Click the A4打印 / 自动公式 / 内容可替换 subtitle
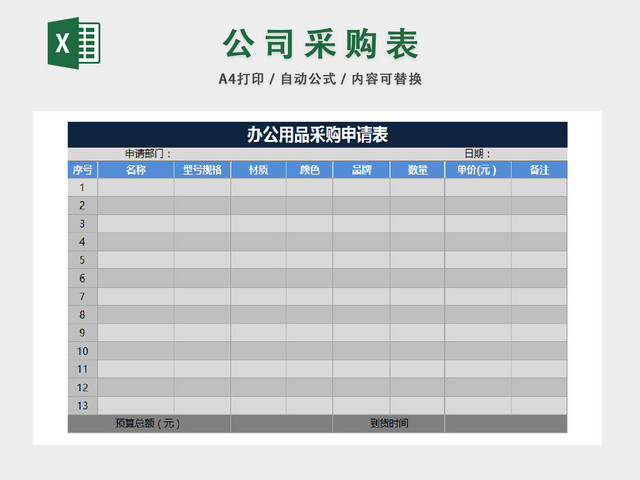640x480 pixels. [320, 79]
